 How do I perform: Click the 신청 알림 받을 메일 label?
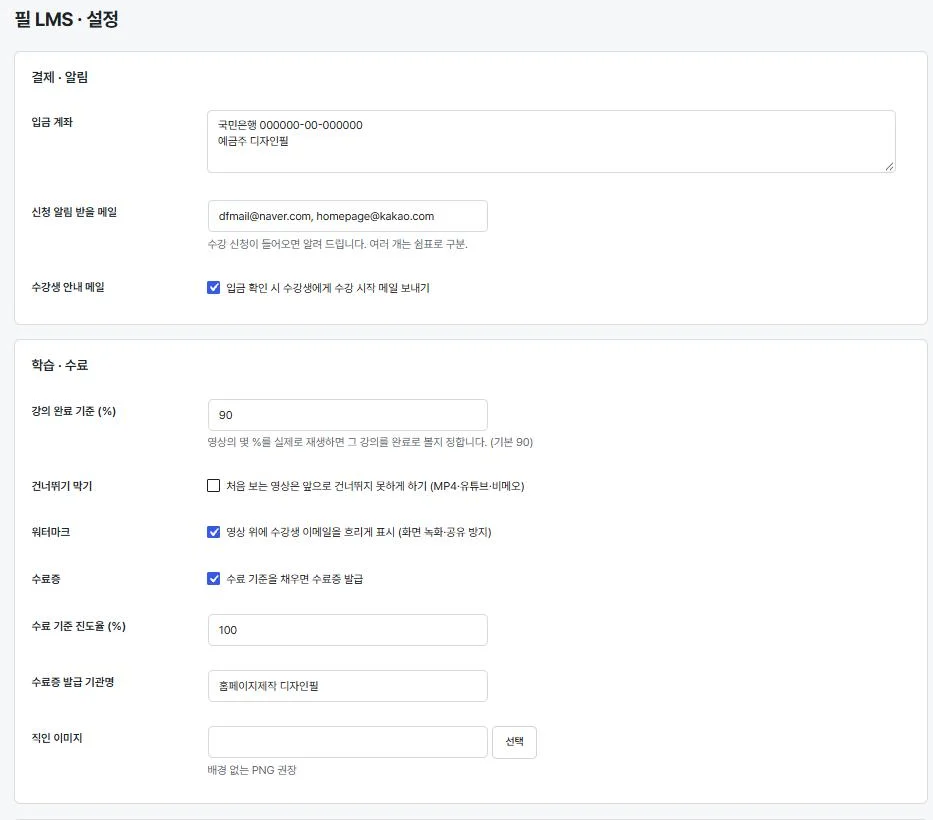click(x=74, y=212)
